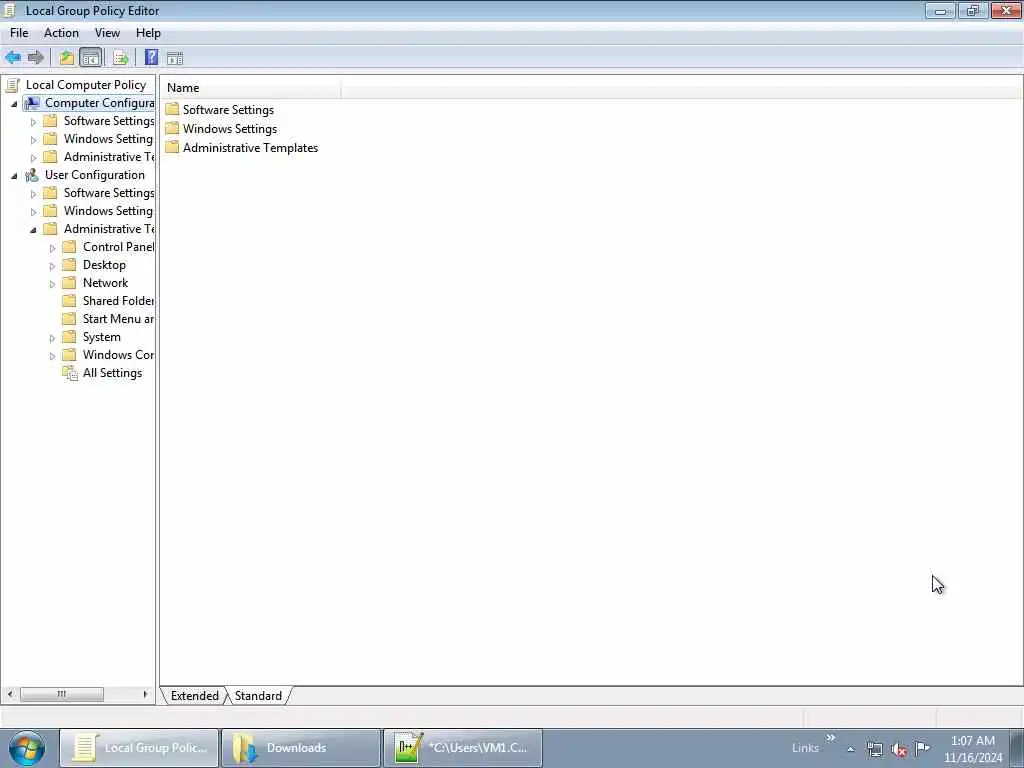Restore down the Local Group Policy Editor window

click(972, 10)
